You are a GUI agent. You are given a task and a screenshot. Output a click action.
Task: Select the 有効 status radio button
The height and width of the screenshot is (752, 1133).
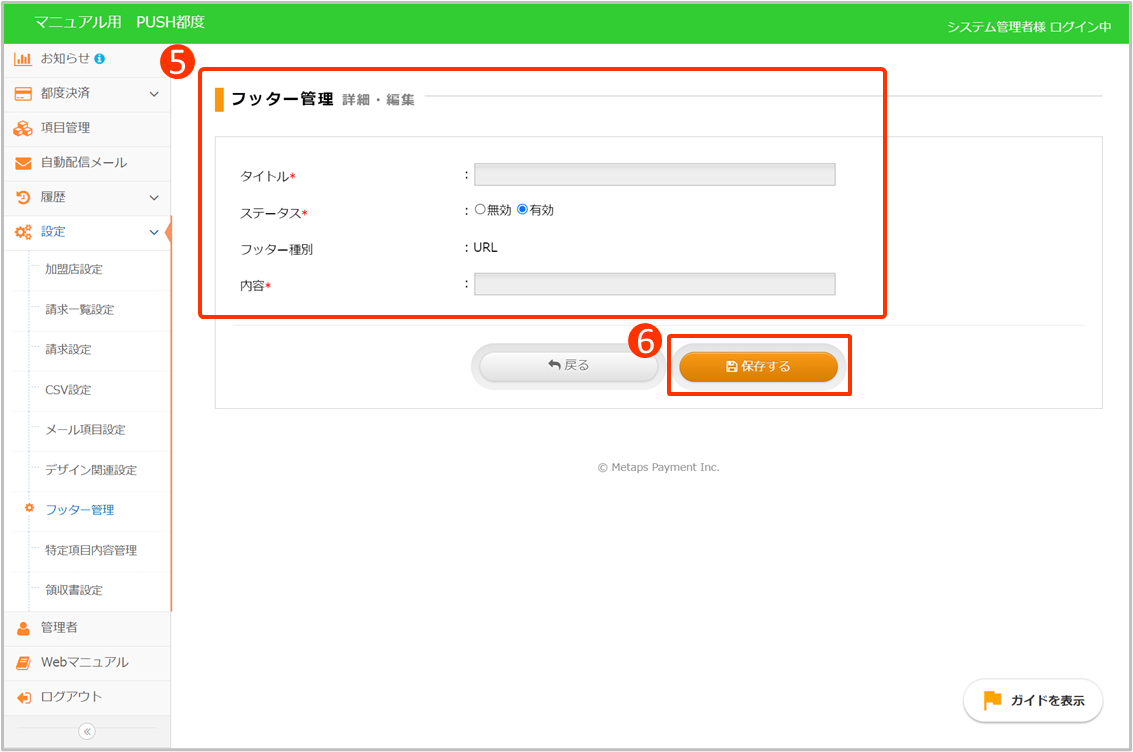(x=522, y=210)
